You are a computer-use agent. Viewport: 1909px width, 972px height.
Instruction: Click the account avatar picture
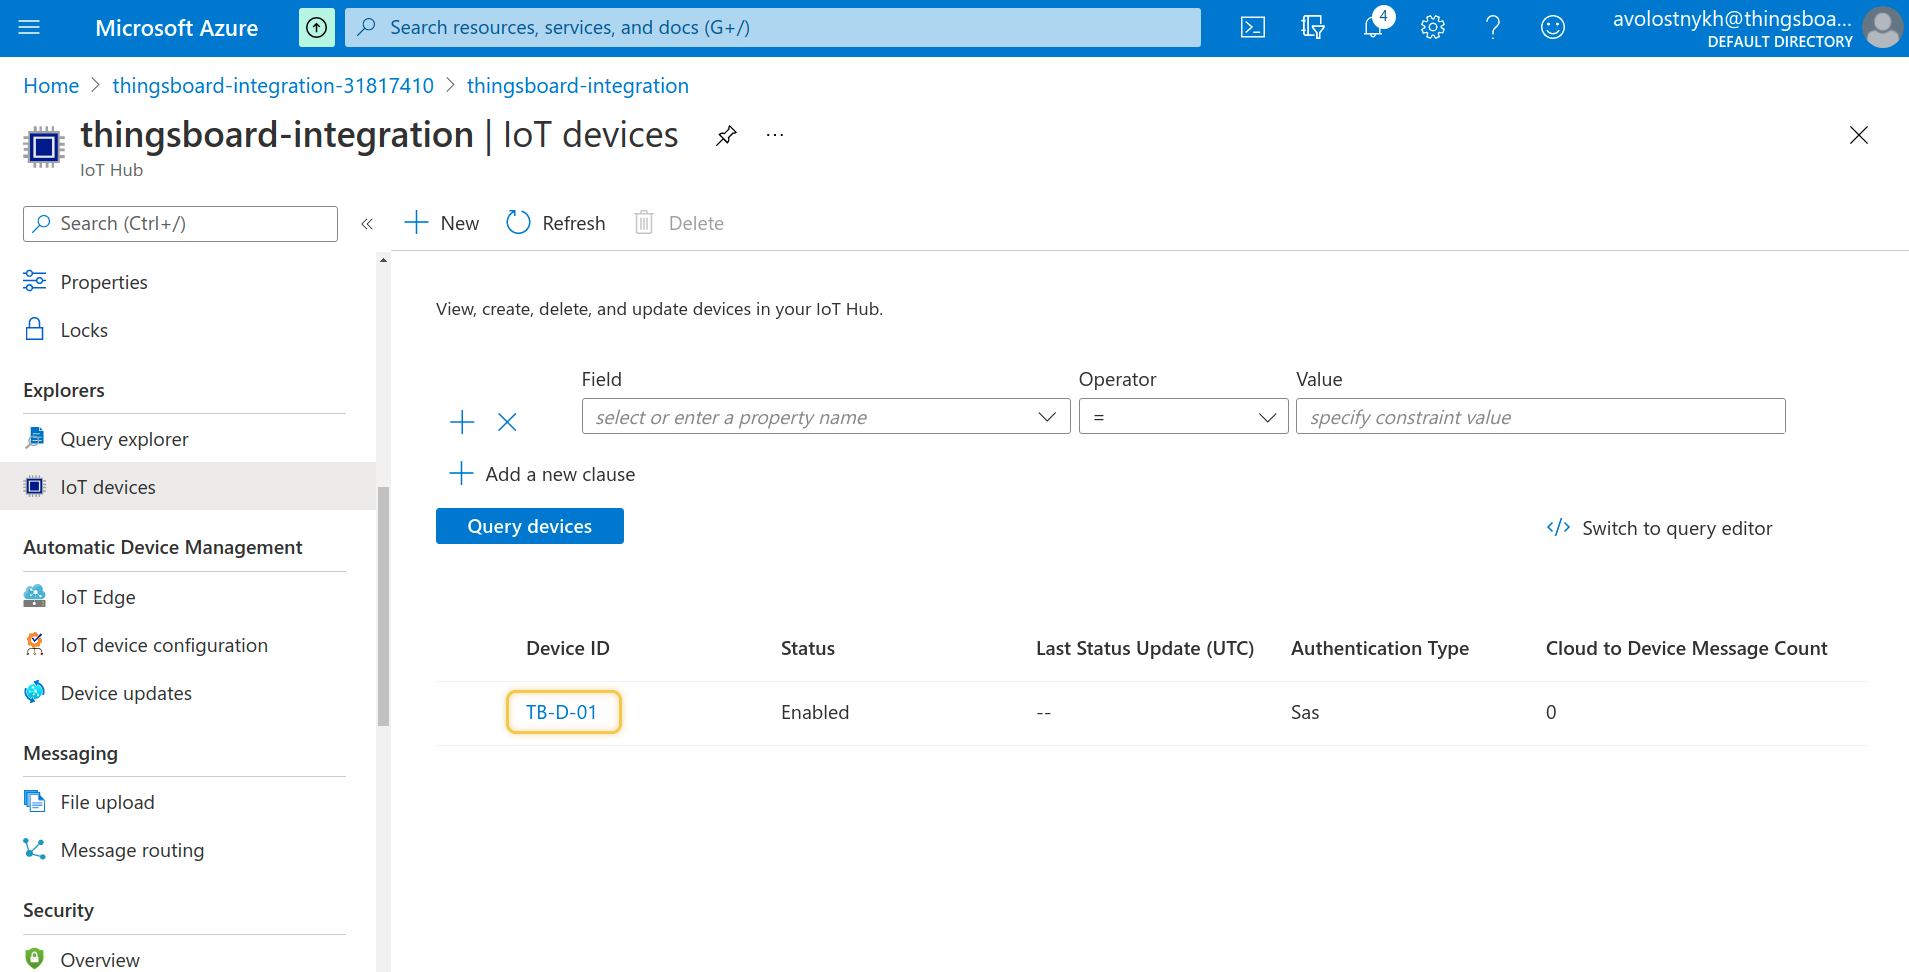[1883, 27]
